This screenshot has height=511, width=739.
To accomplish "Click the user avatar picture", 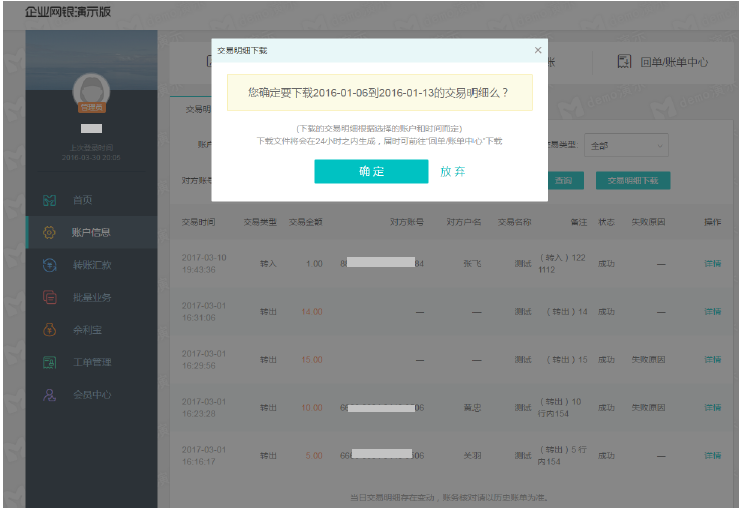I will coord(91,91).
